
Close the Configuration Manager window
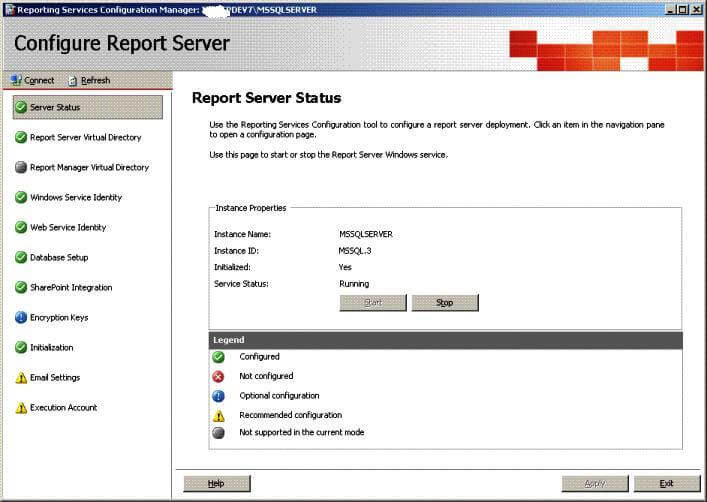696,9
